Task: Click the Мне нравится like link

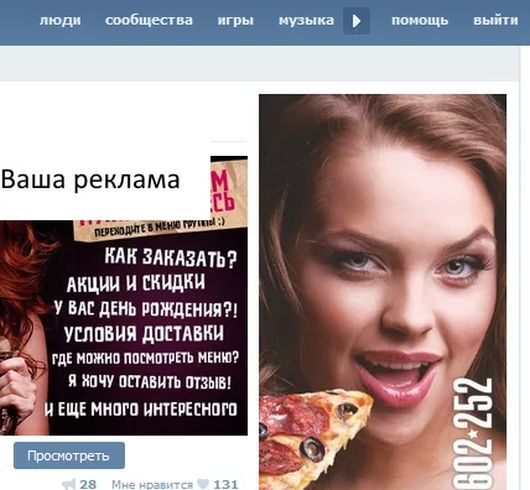Action: [152, 485]
